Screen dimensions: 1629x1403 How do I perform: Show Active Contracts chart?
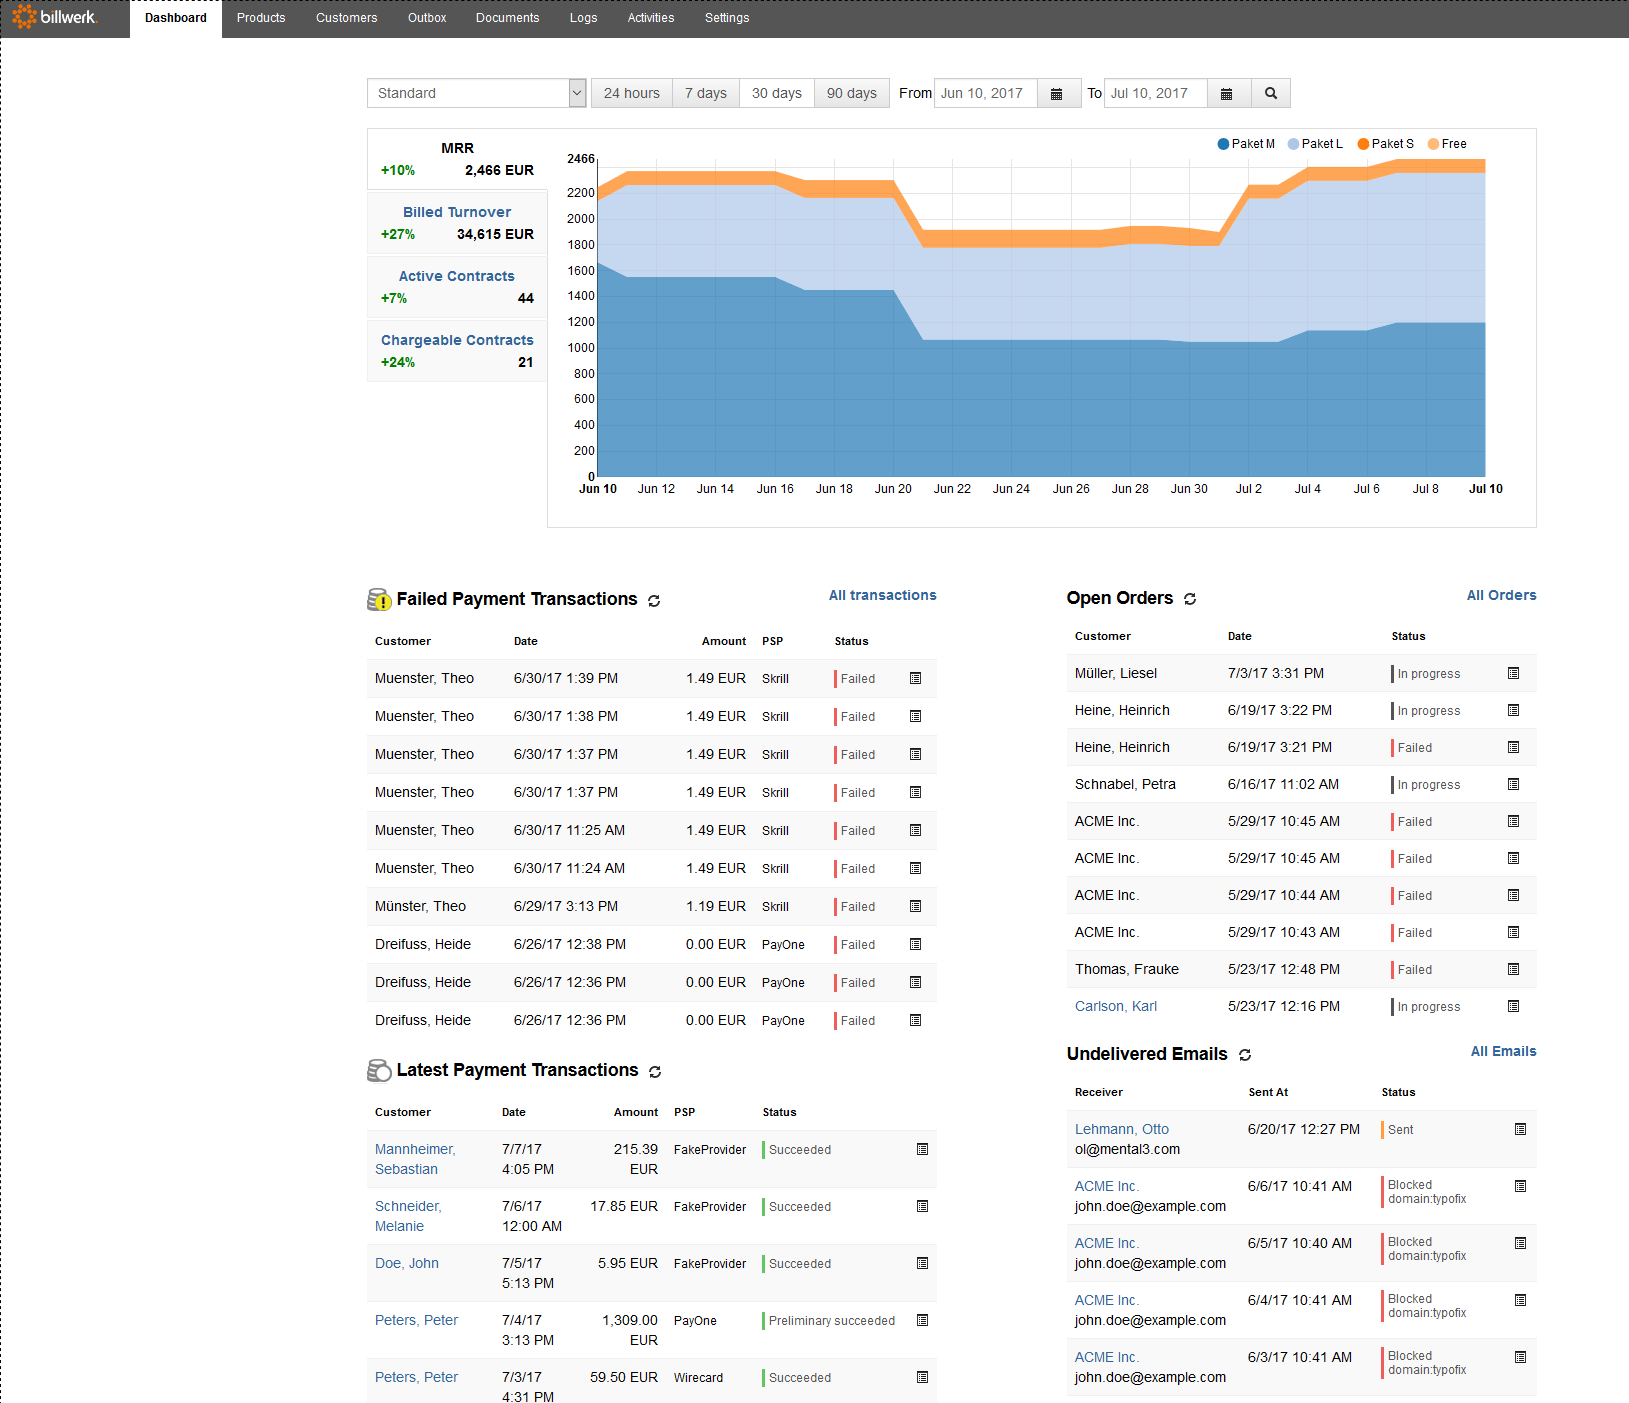coord(457,287)
